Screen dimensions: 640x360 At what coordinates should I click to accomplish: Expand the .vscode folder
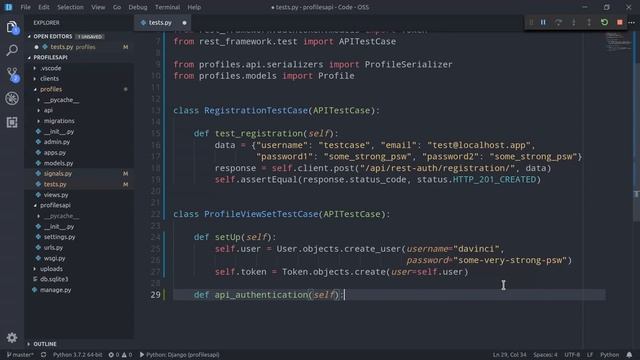click(x=51, y=68)
